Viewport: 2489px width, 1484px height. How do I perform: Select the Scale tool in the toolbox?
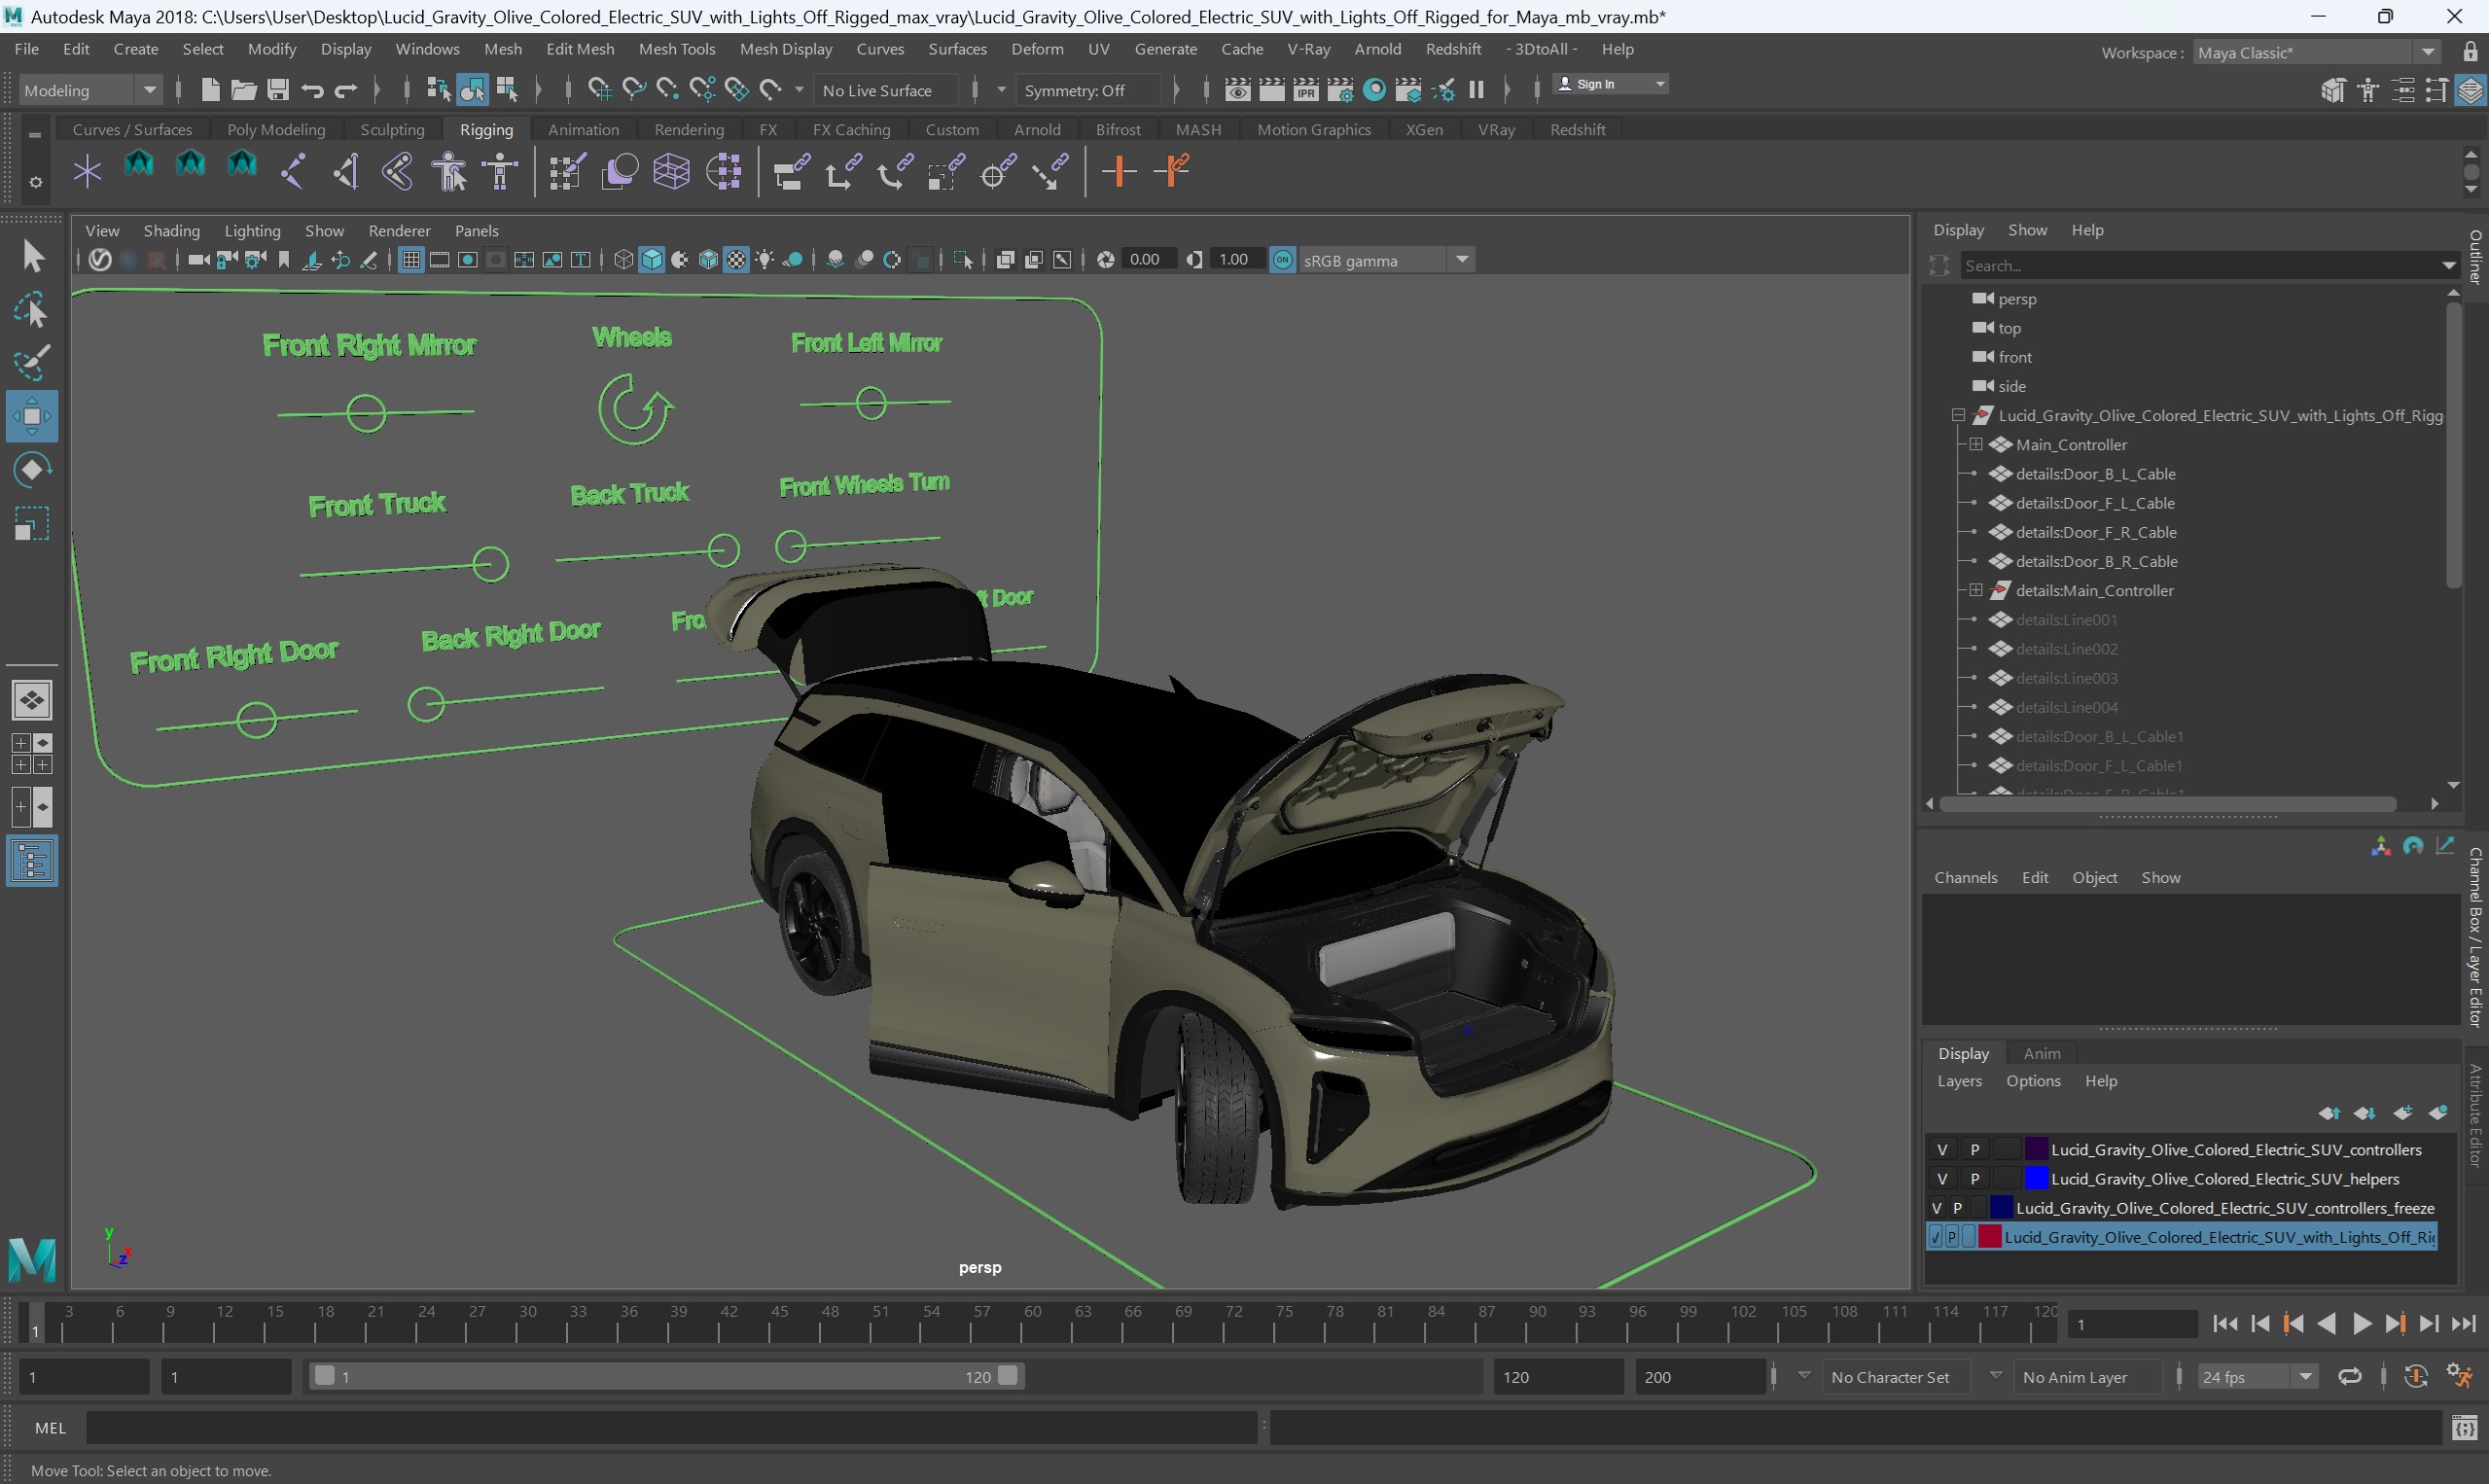(32, 524)
